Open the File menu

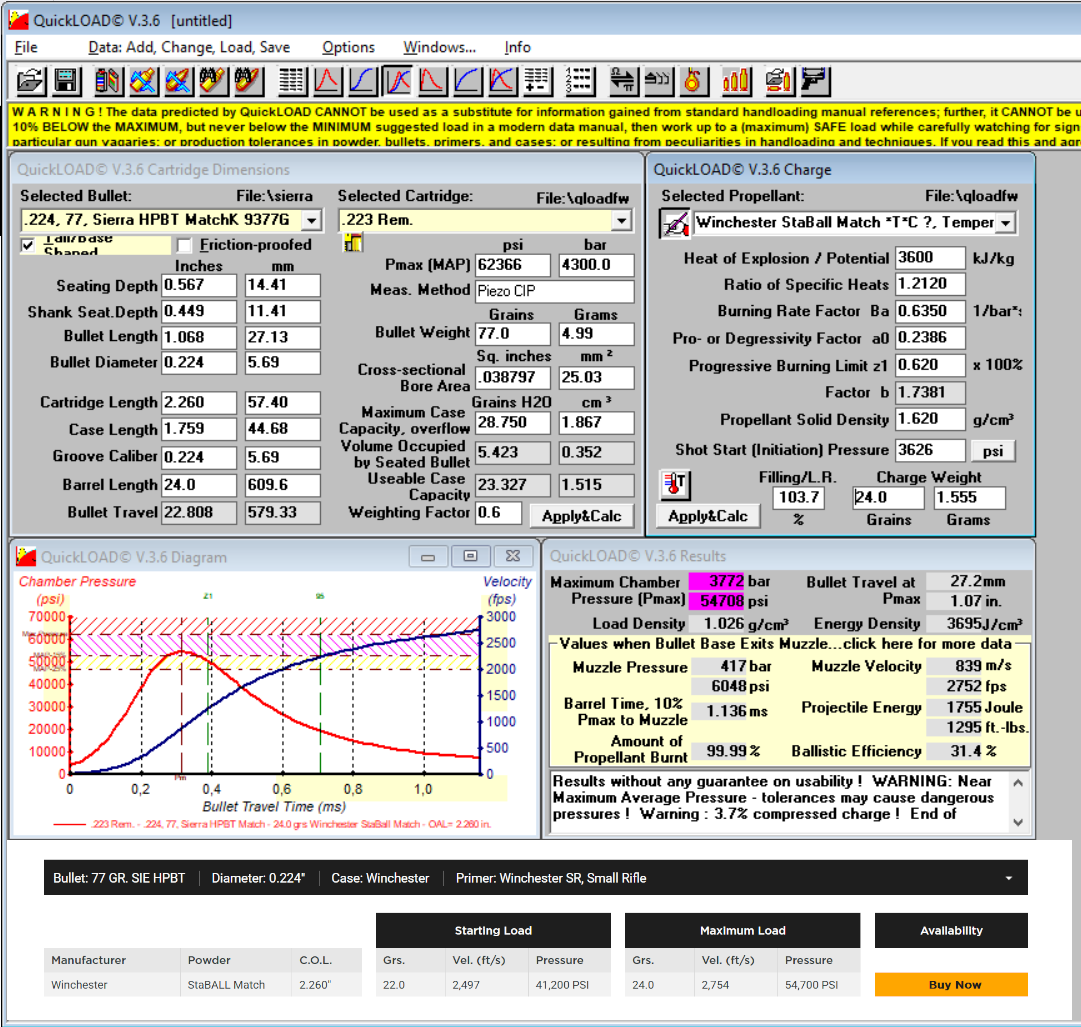26,47
